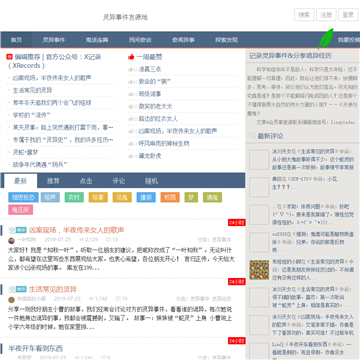Open the 微笑的老太太 link
This screenshot has width=360, height=360.
coord(155,106)
